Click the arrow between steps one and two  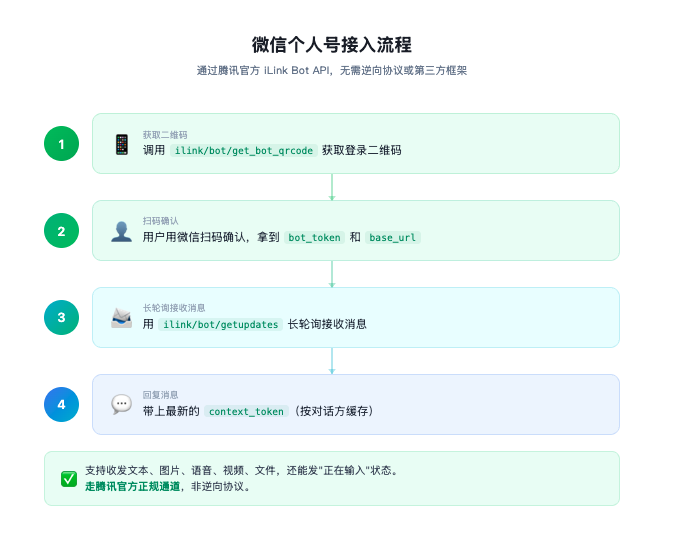click(331, 187)
